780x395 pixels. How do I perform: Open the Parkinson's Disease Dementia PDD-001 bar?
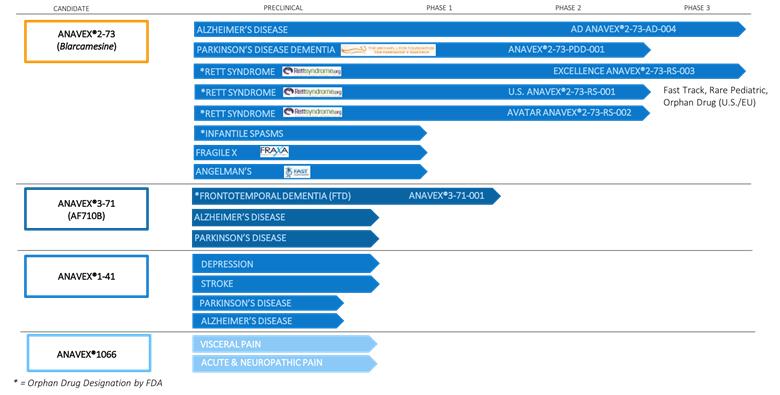point(422,50)
